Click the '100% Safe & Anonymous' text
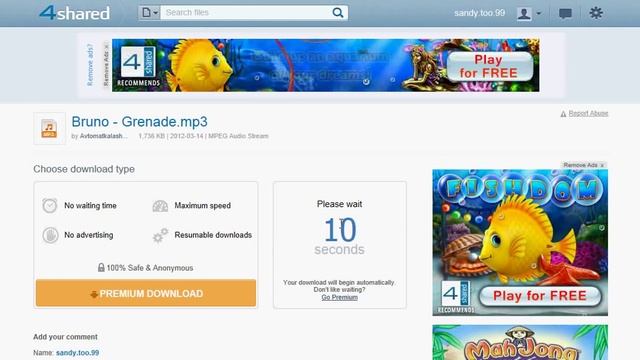This screenshot has width=640, height=360. [150, 268]
